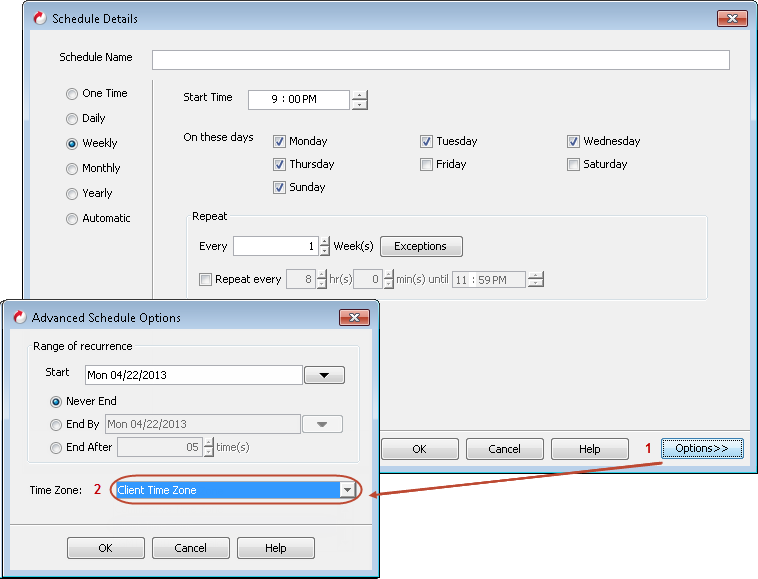Click the Start Time spinner arrows
Screen dimensions: 758x579
[360, 100]
